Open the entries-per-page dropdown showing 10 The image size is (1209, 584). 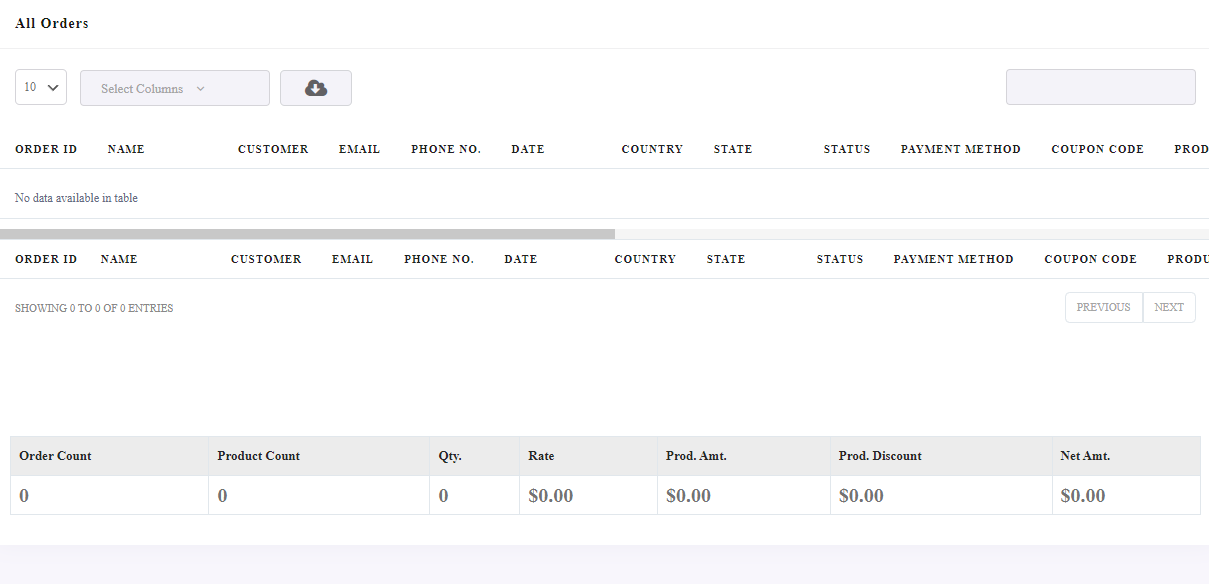tap(40, 87)
